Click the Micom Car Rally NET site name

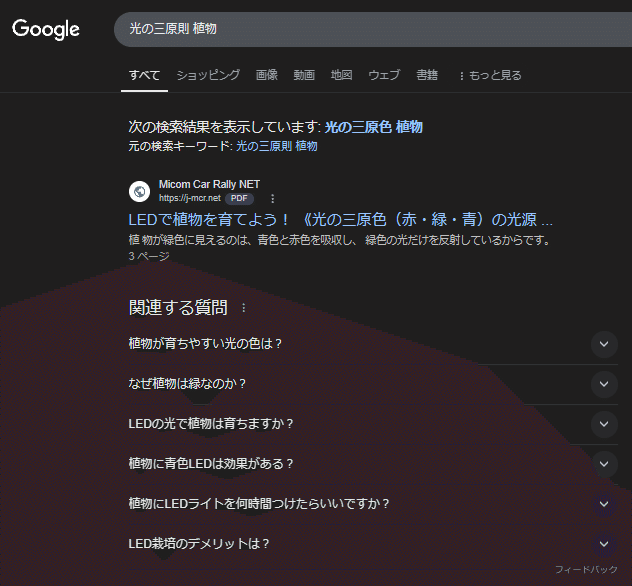pyautogui.click(x=209, y=184)
